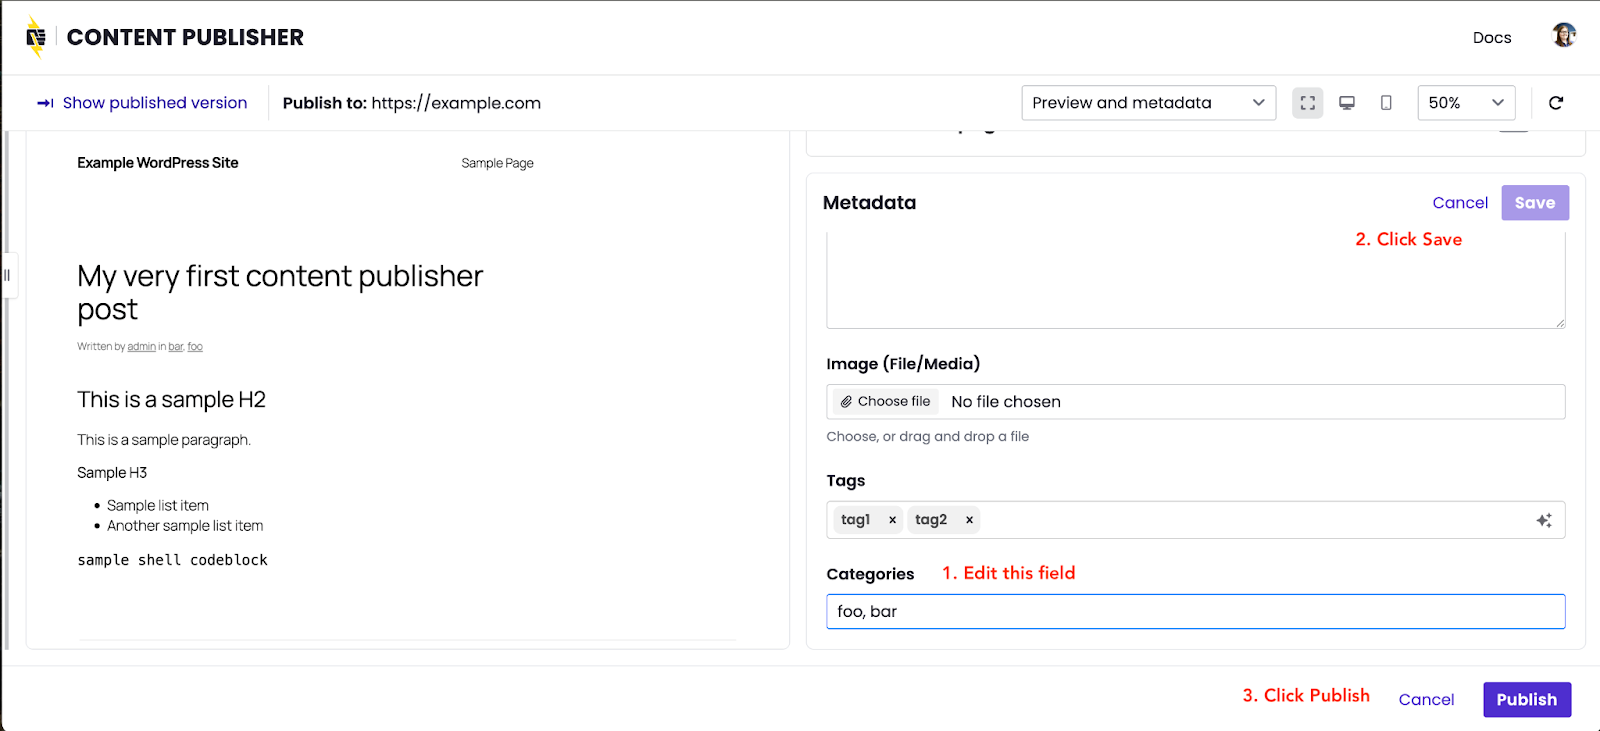Save the Metadata changes
The width and height of the screenshot is (1600, 731).
1534,203
